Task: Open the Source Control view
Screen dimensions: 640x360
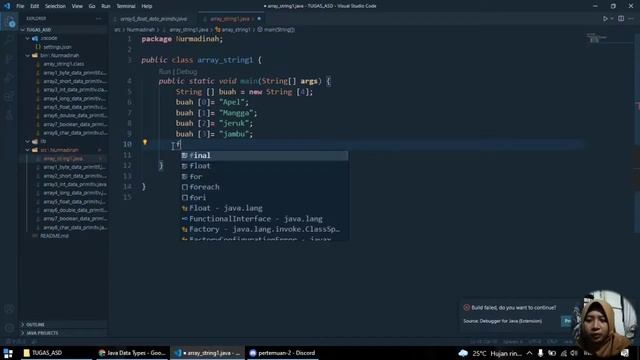Action: point(9,59)
